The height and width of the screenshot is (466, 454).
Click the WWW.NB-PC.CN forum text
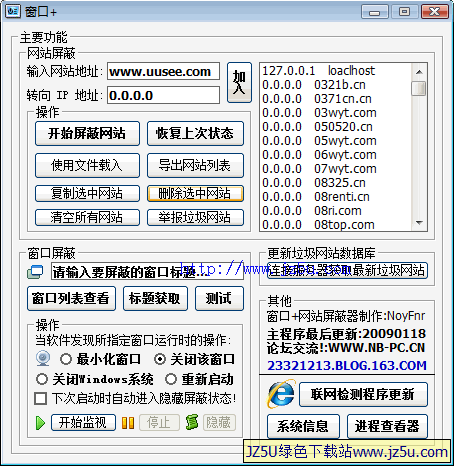click(x=377, y=348)
